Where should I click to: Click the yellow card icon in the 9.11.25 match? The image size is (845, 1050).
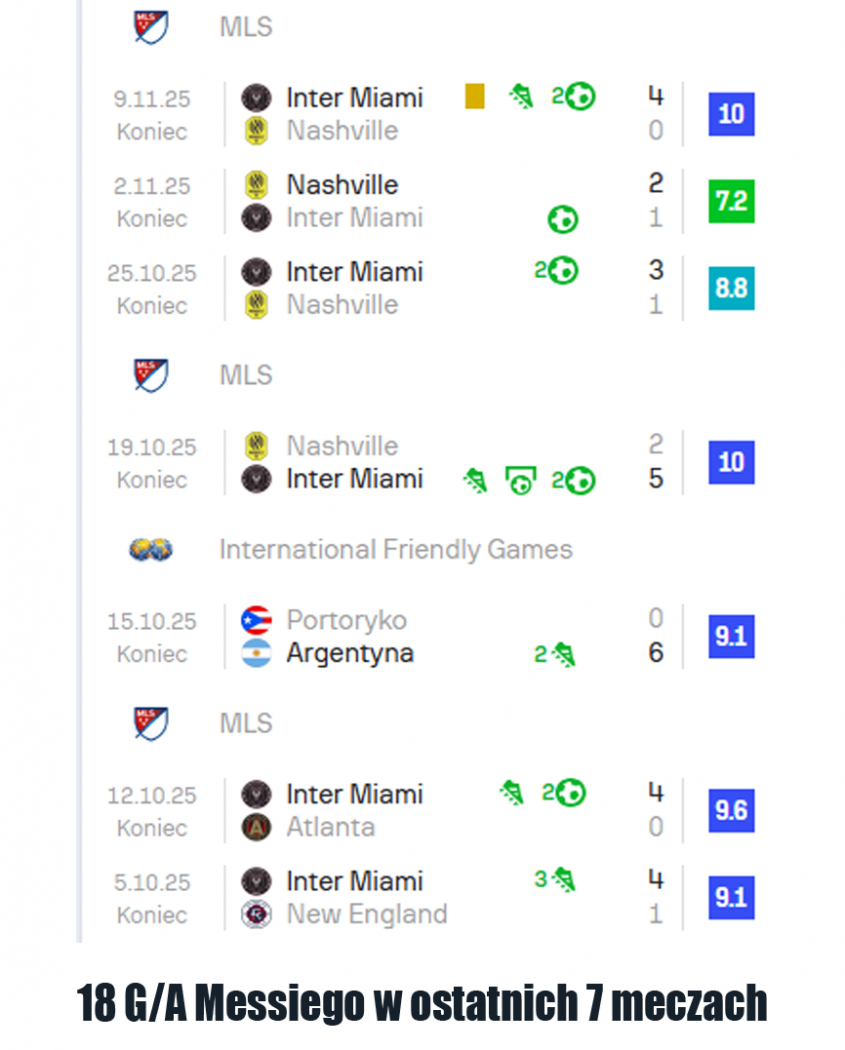[x=475, y=96]
